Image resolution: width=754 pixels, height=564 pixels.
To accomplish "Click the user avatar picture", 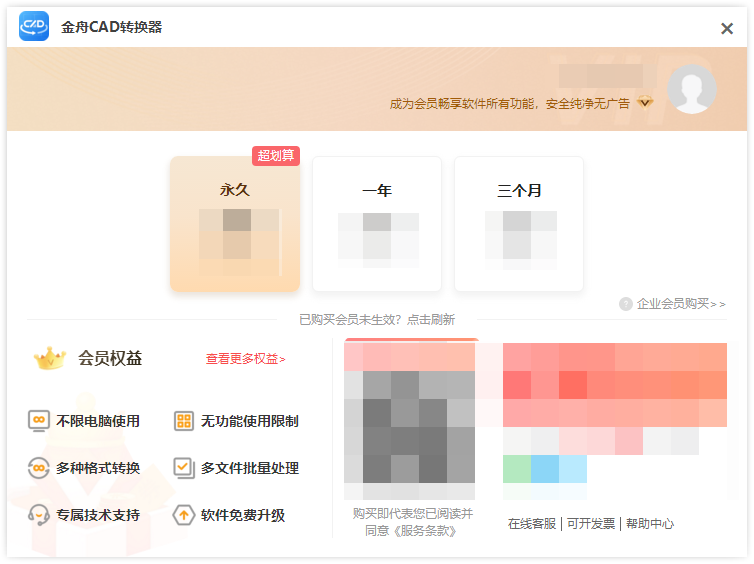I will [x=692, y=89].
